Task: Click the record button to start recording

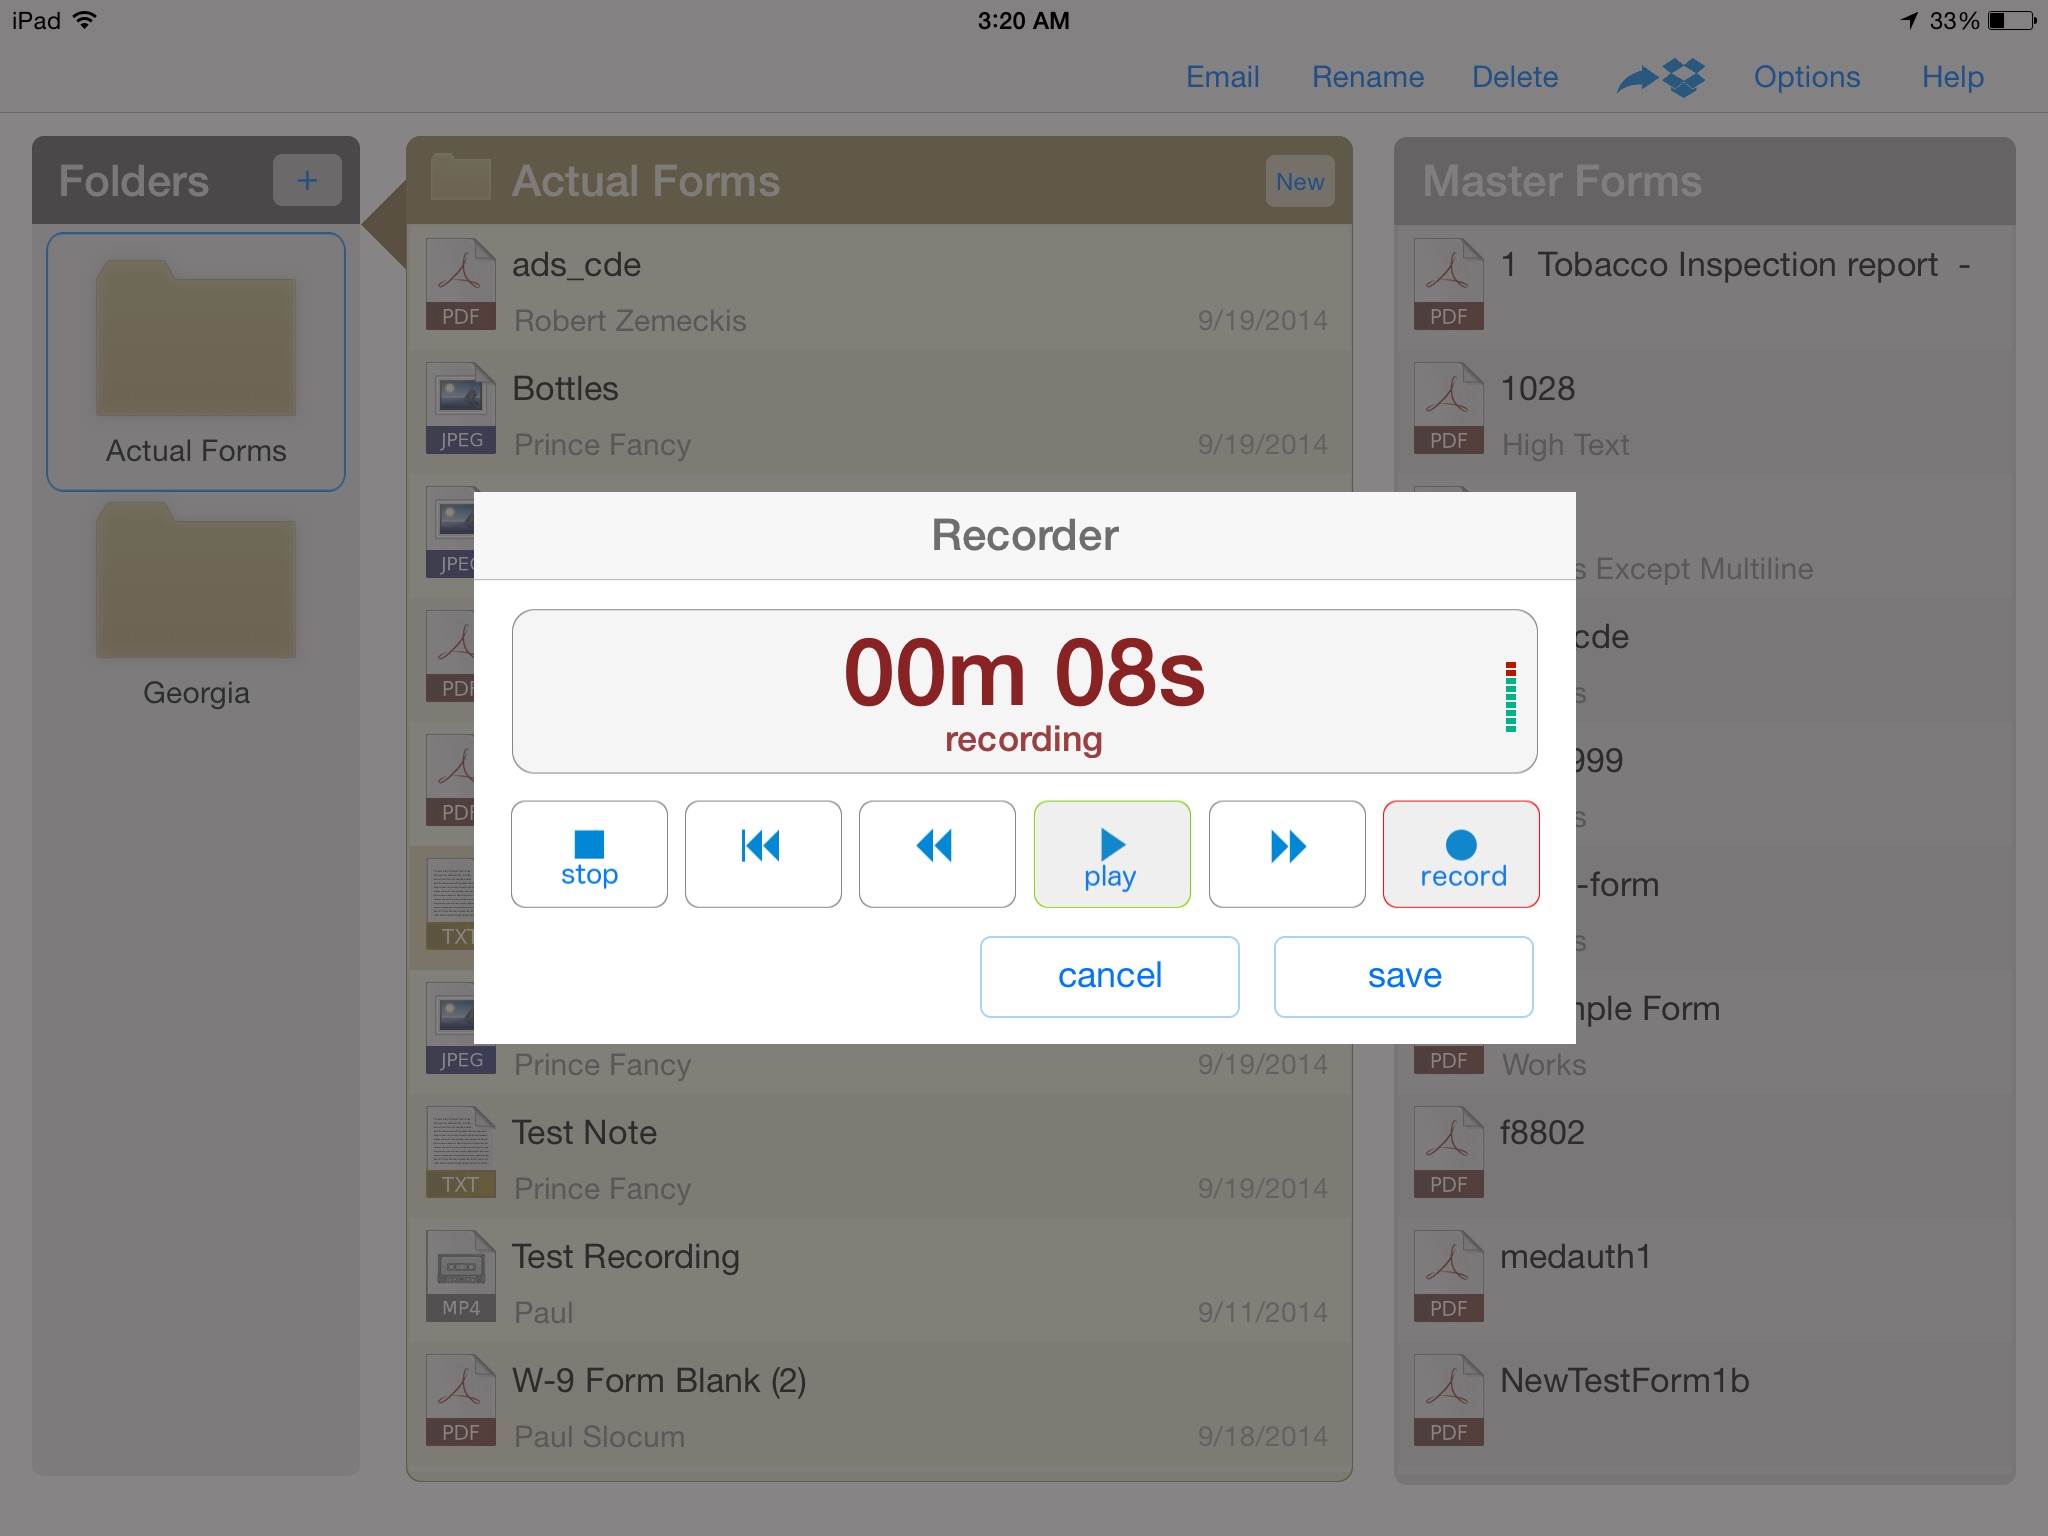Action: coord(1459,854)
